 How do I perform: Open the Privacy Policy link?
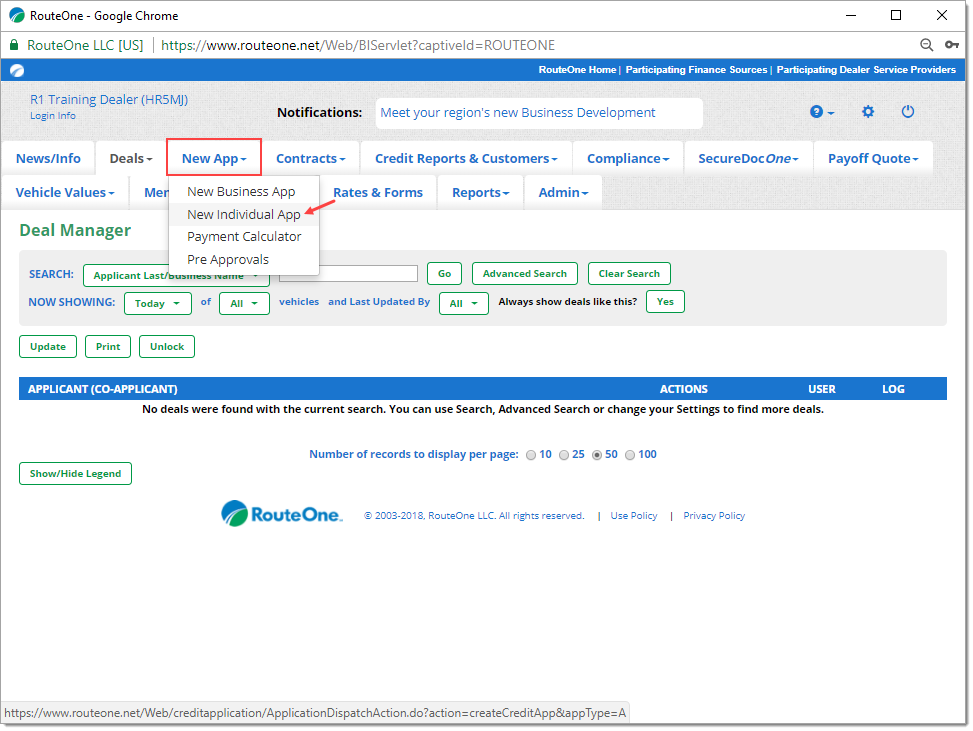[x=714, y=516]
